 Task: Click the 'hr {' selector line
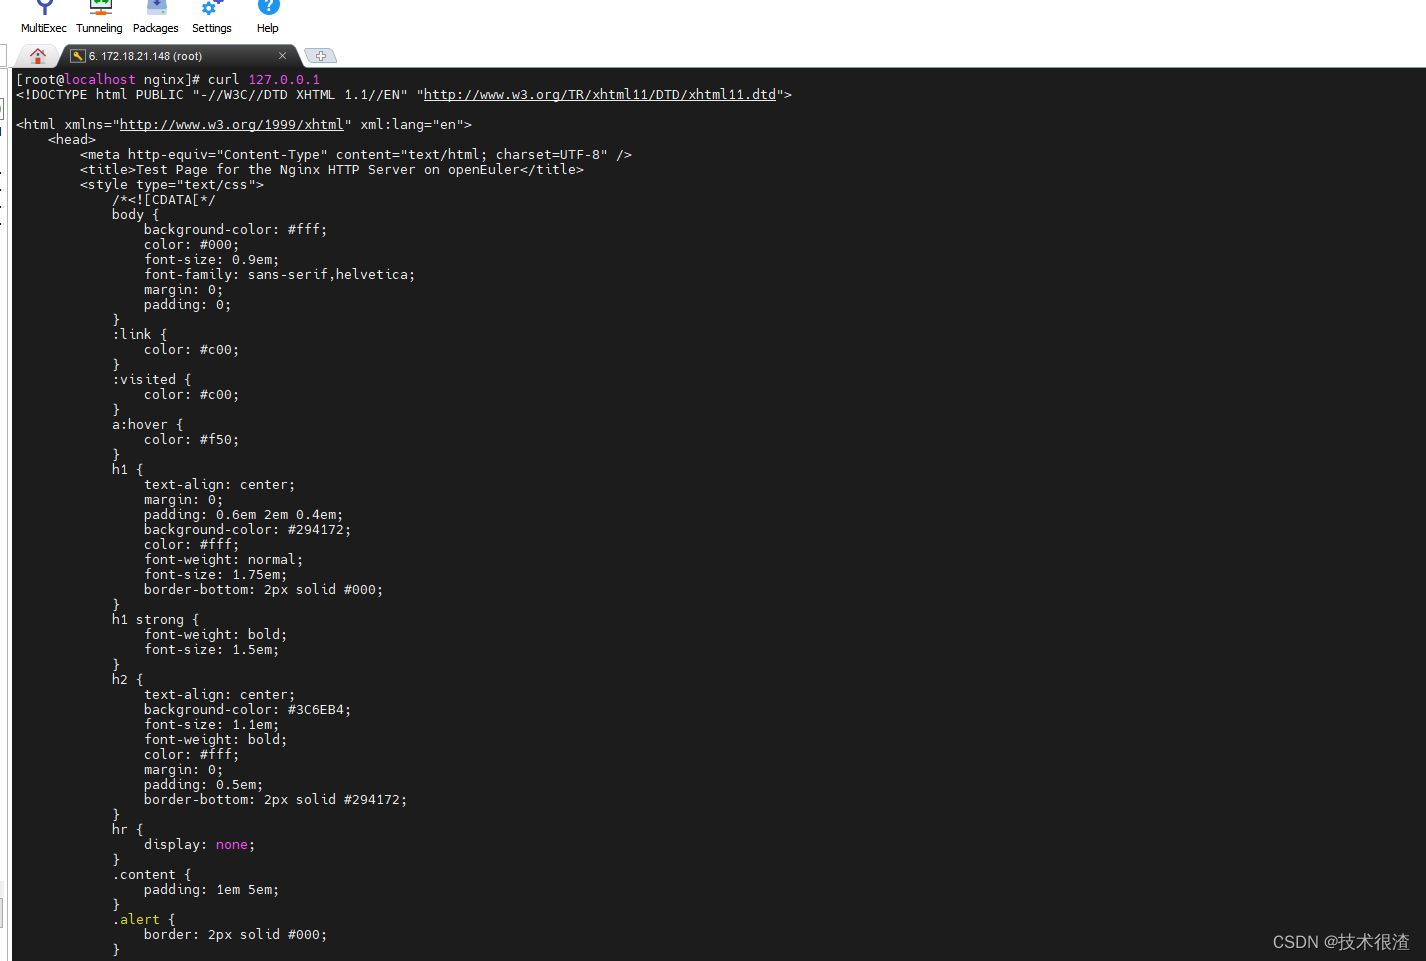tap(128, 830)
